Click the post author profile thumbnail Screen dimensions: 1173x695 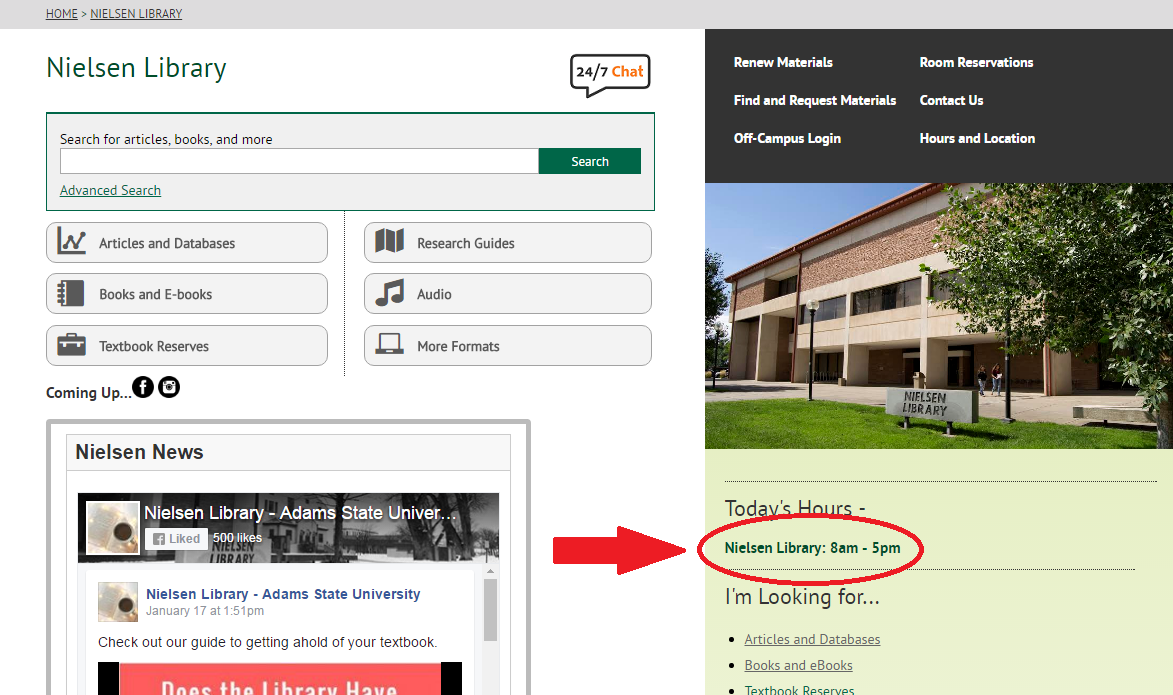click(x=117, y=602)
